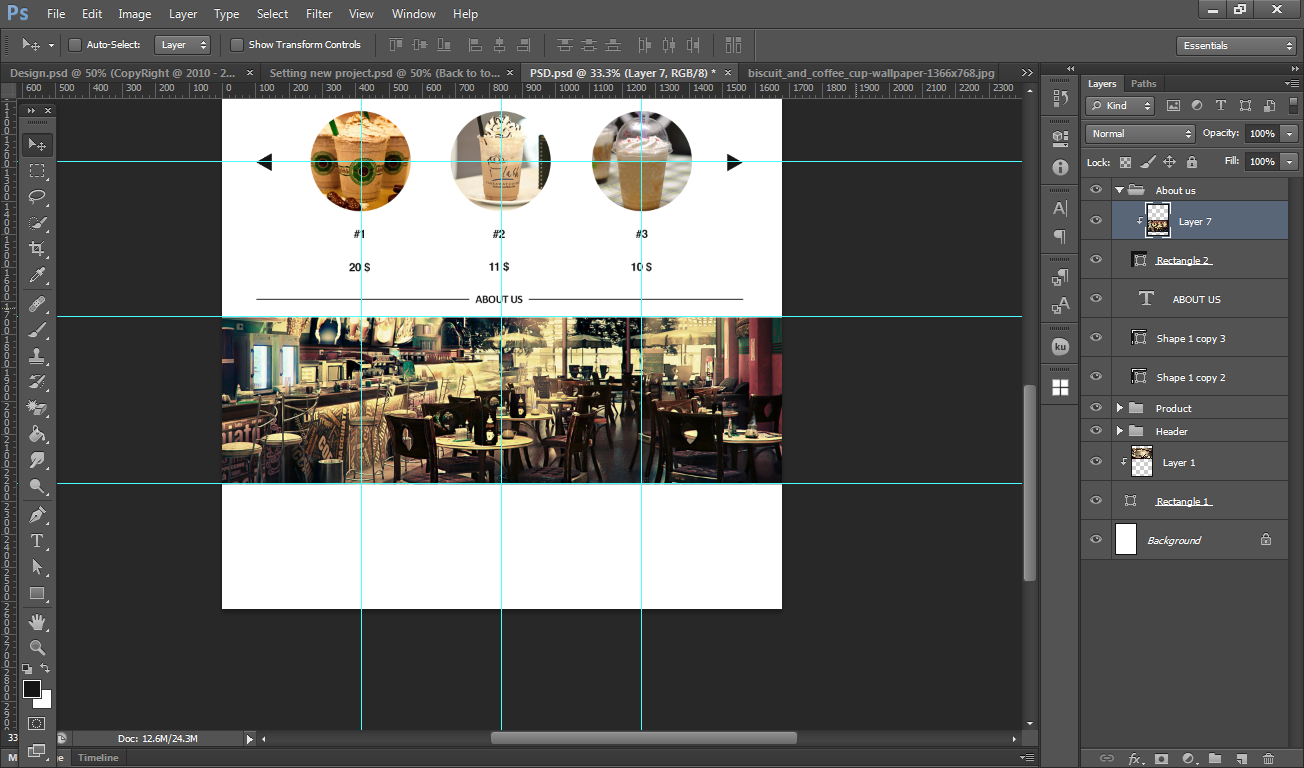Open the Image menu
The height and width of the screenshot is (768, 1304).
click(135, 14)
